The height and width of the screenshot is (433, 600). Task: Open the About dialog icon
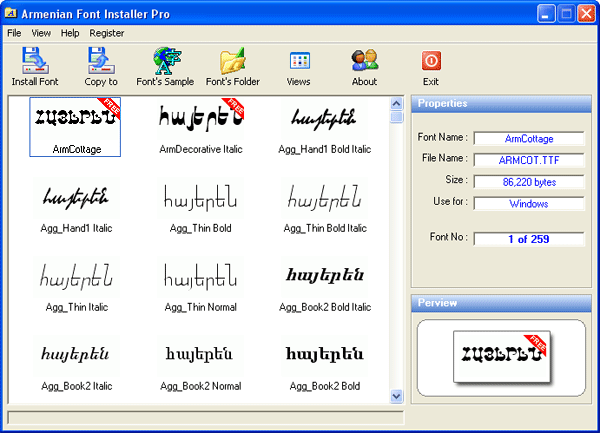pos(364,61)
